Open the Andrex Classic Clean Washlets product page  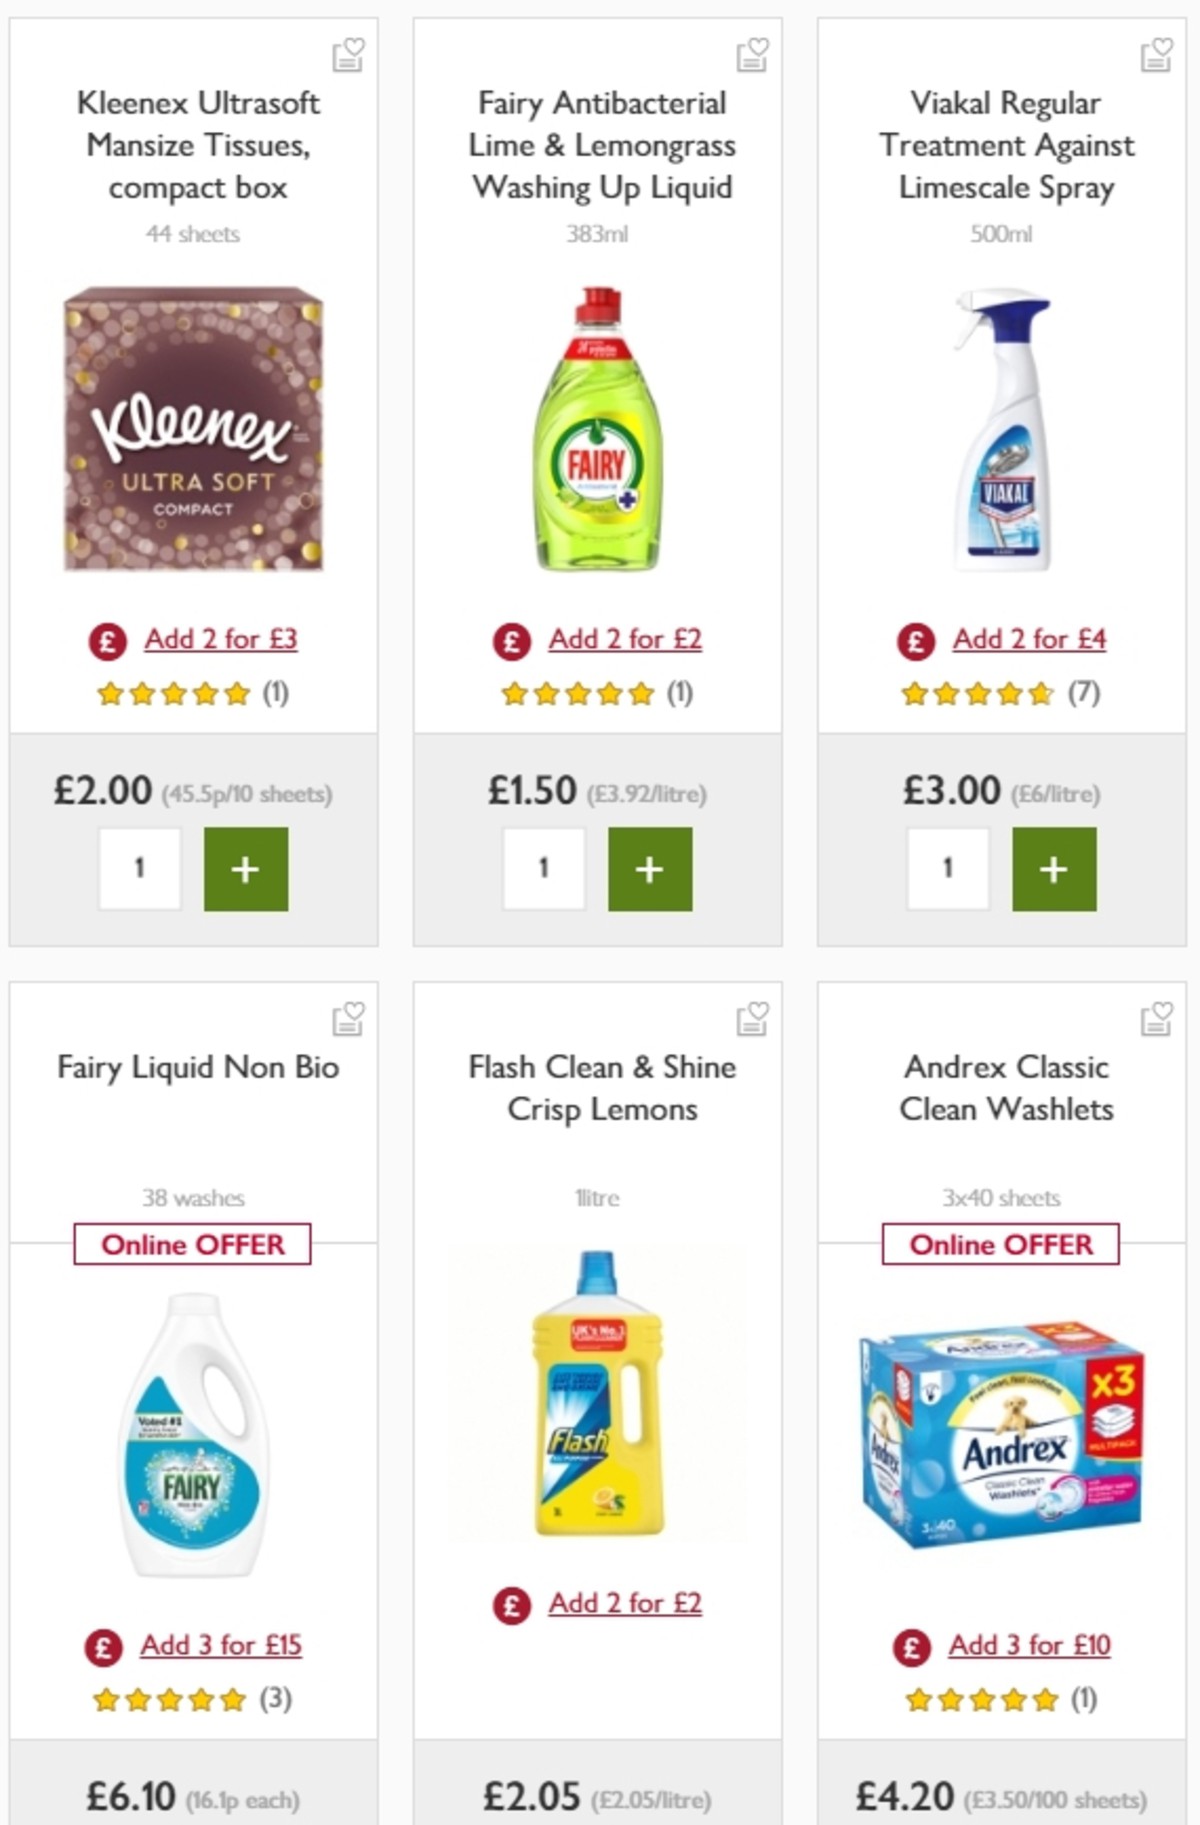click(1005, 1088)
